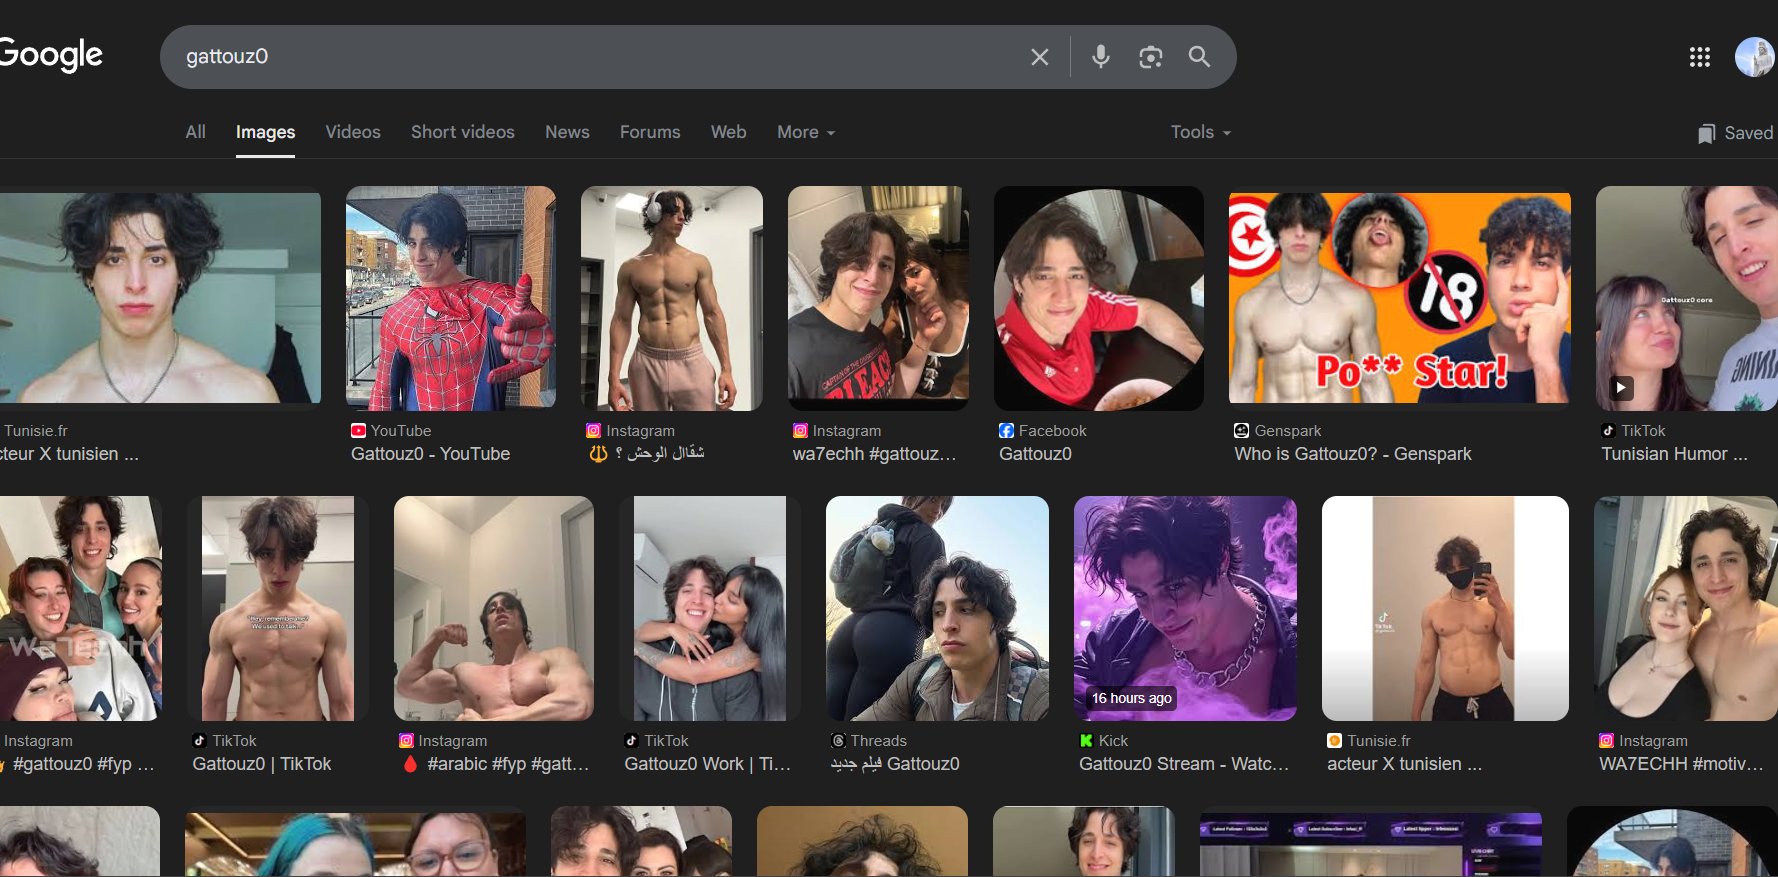Click the Tunisie.fr icon above acteur X tunisien
The height and width of the screenshot is (877, 1778).
[1334, 741]
